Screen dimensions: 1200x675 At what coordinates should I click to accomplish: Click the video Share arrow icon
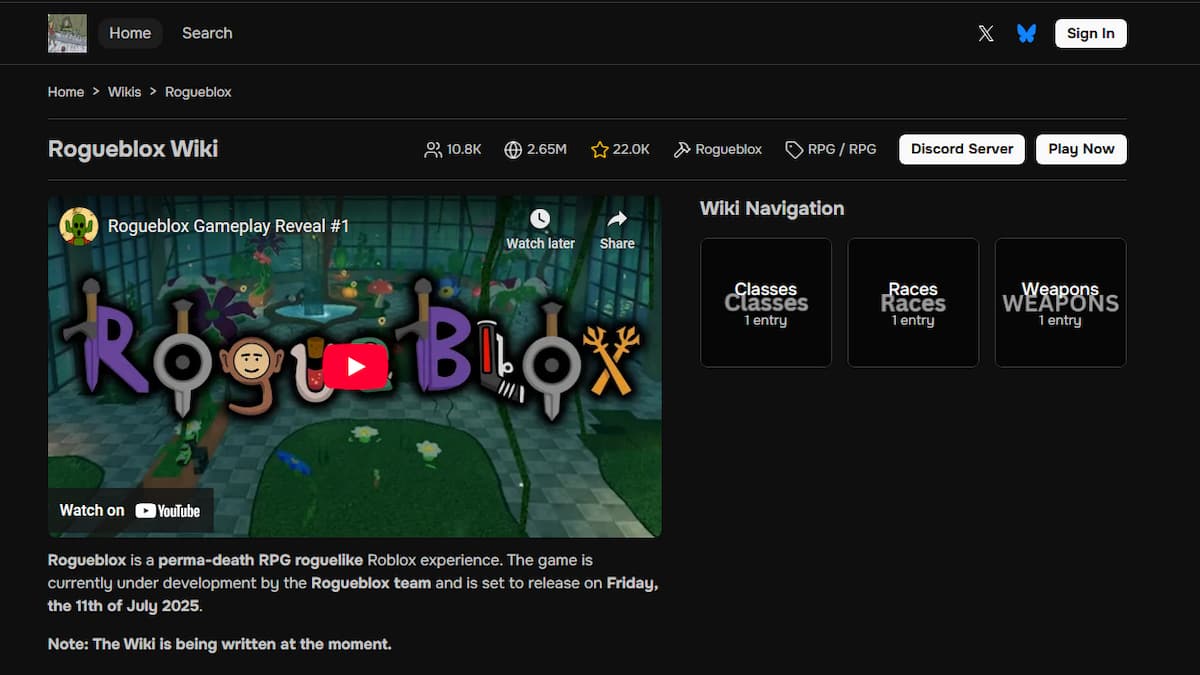pos(617,219)
